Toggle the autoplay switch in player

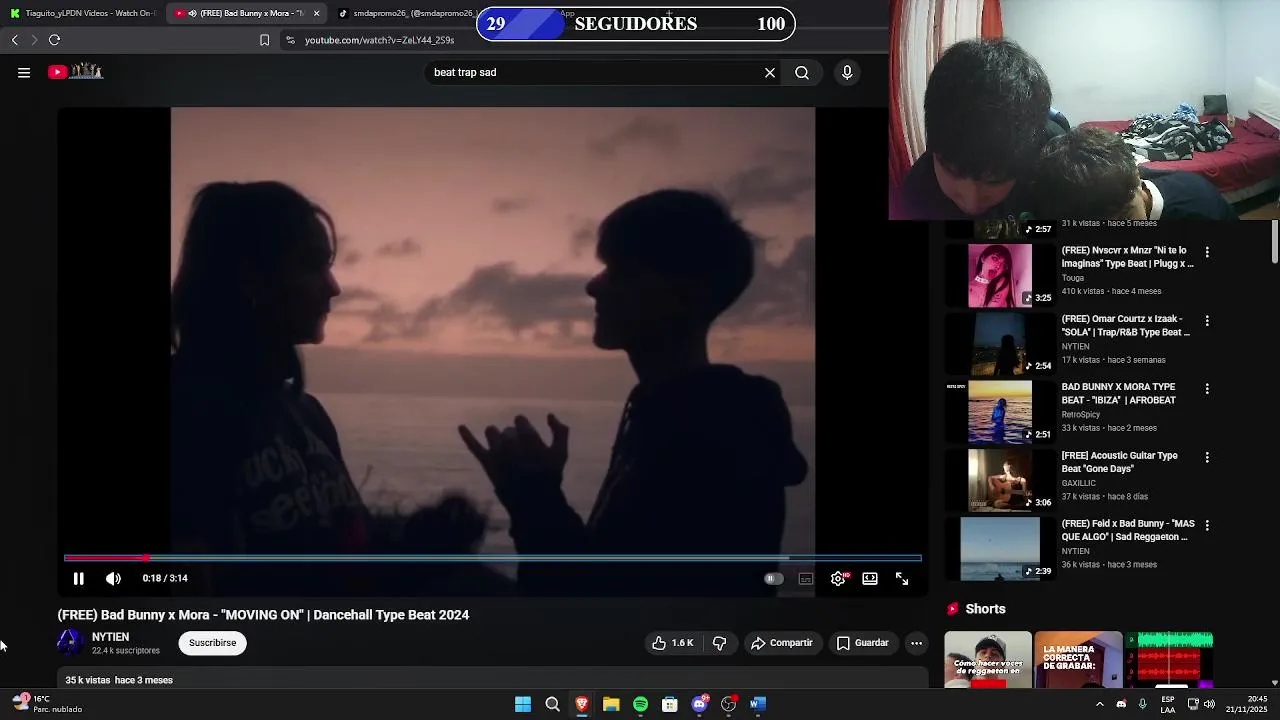[x=772, y=578]
